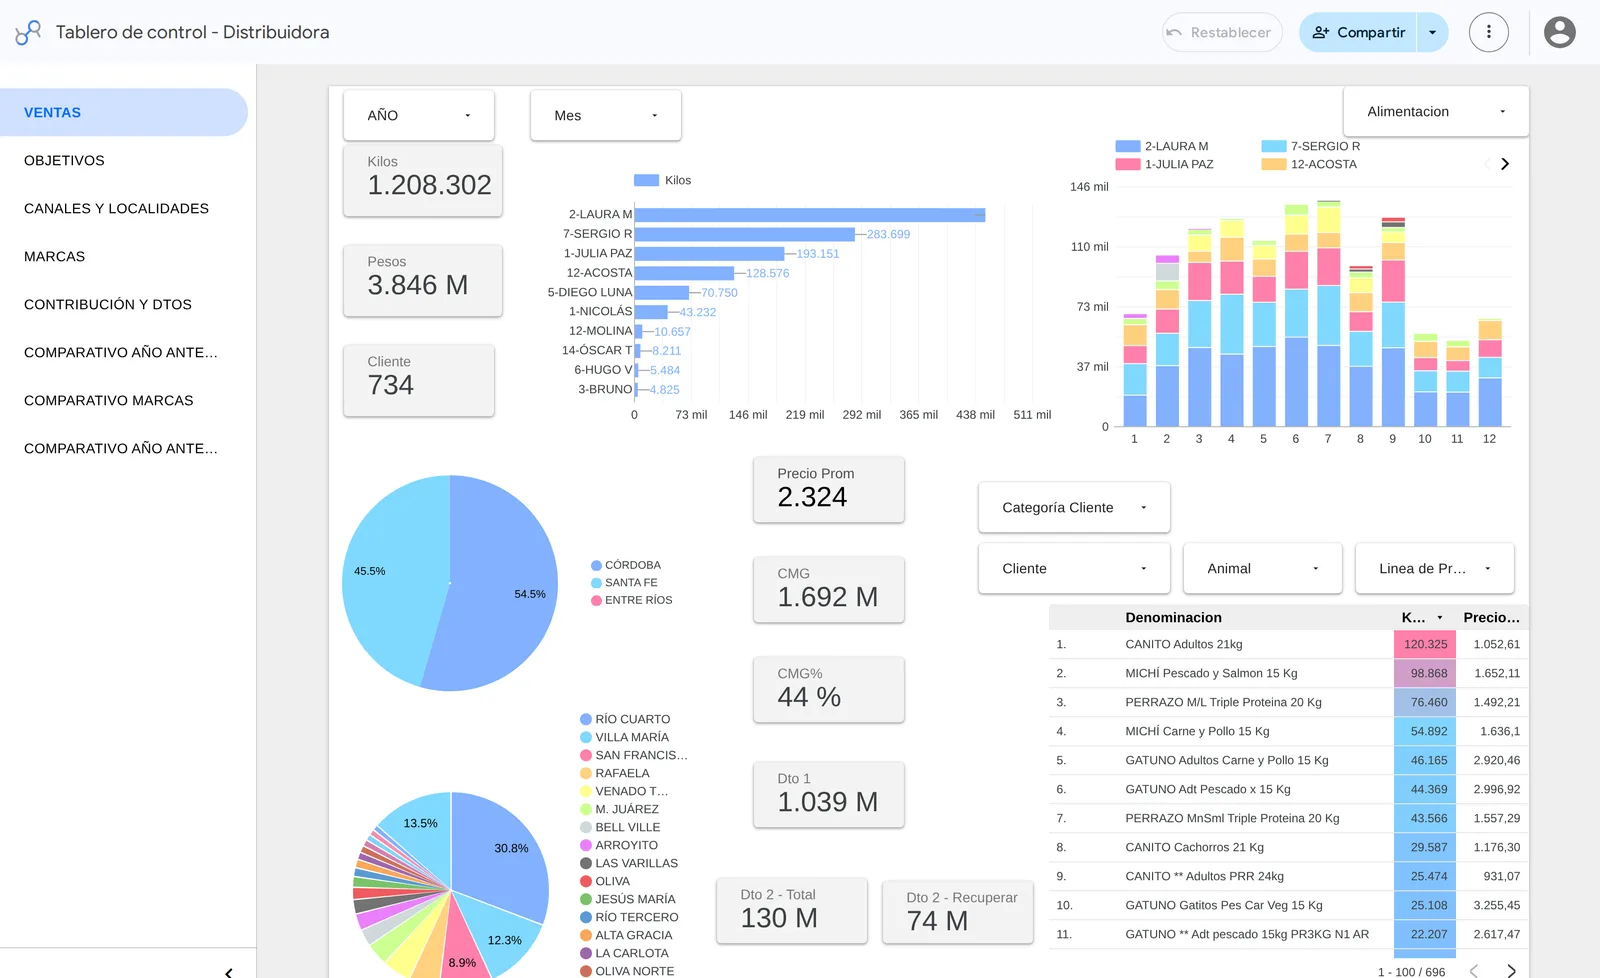Open COMPARATIVO MARCAS page
1600x978 pixels.
124,400
